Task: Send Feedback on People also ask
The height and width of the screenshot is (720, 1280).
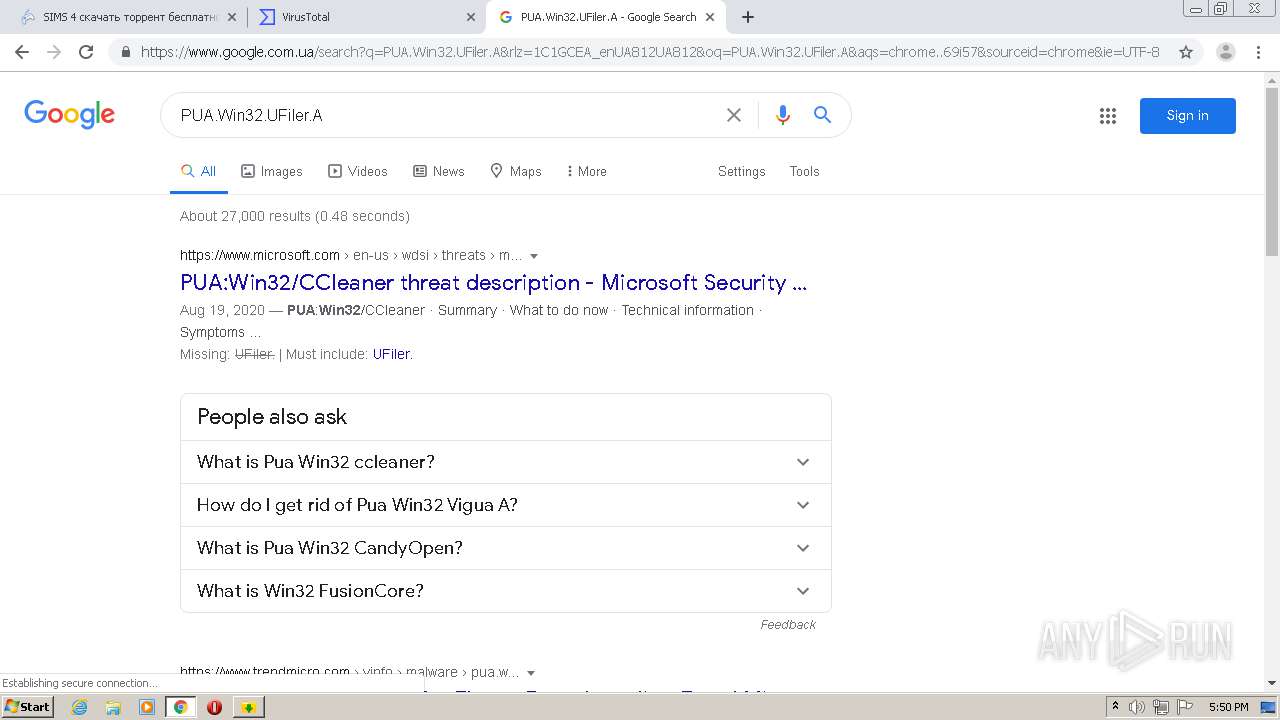Action: click(788, 624)
